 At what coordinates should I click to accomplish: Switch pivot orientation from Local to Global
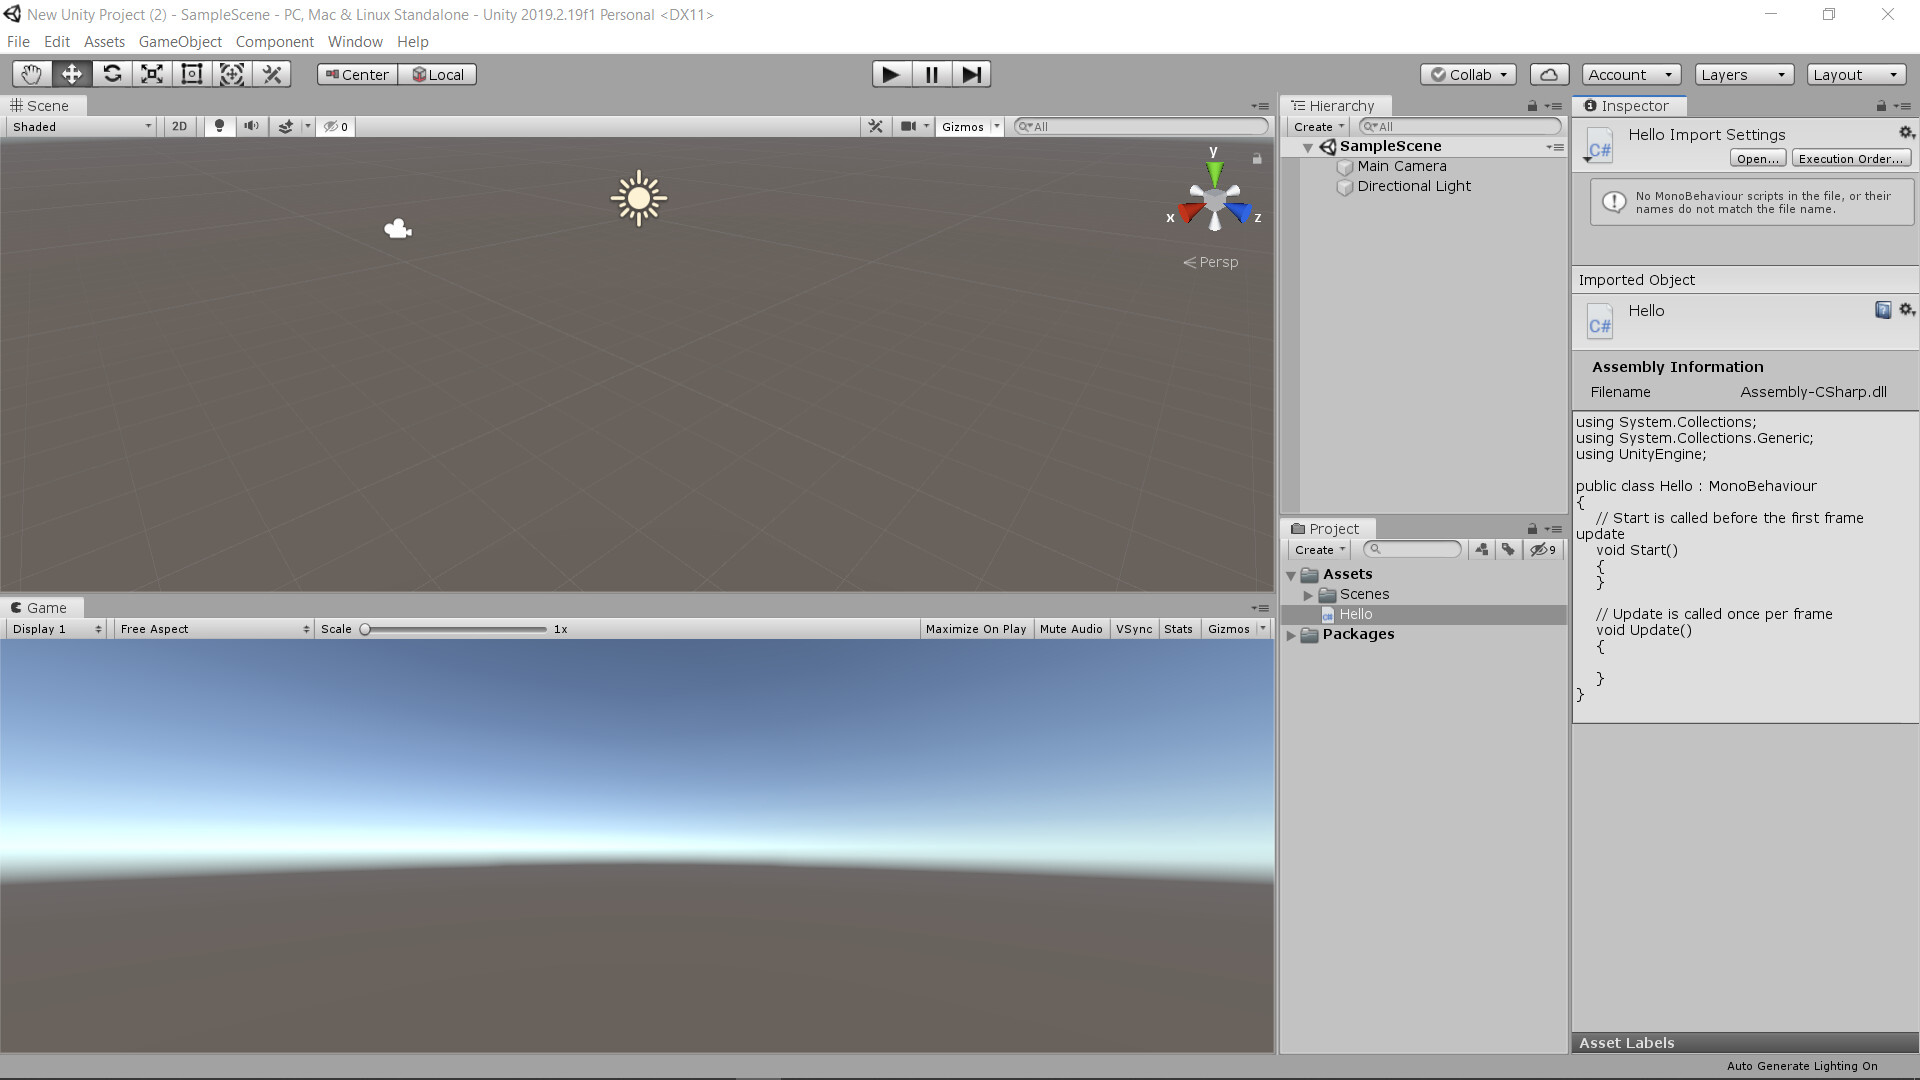click(437, 73)
